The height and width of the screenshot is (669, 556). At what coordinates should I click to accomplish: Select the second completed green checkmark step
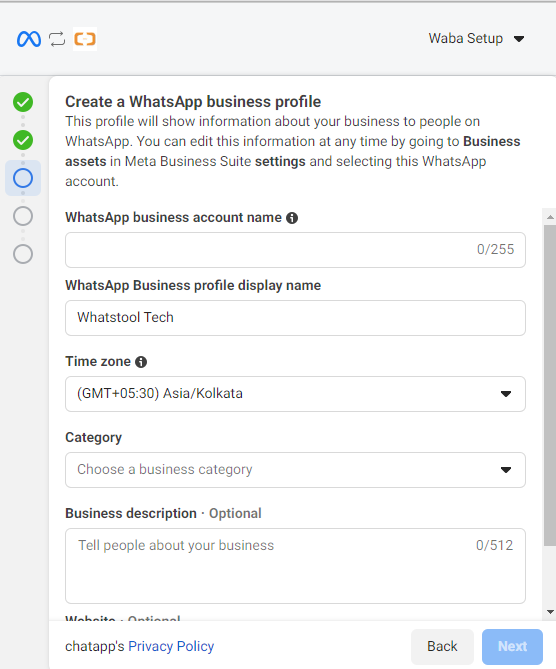(x=23, y=140)
